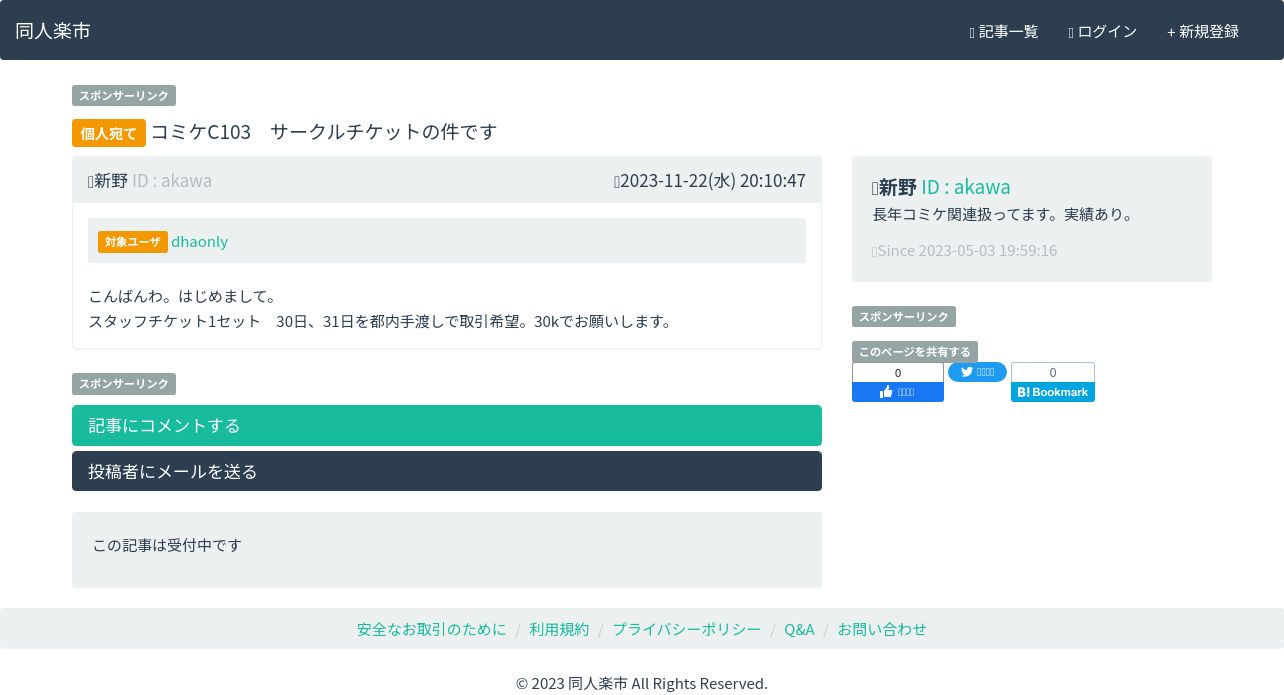Click the profile description 長年コミケ関連扱ってます。実績あり。
The height and width of the screenshot is (695, 1284).
click(x=1005, y=214)
